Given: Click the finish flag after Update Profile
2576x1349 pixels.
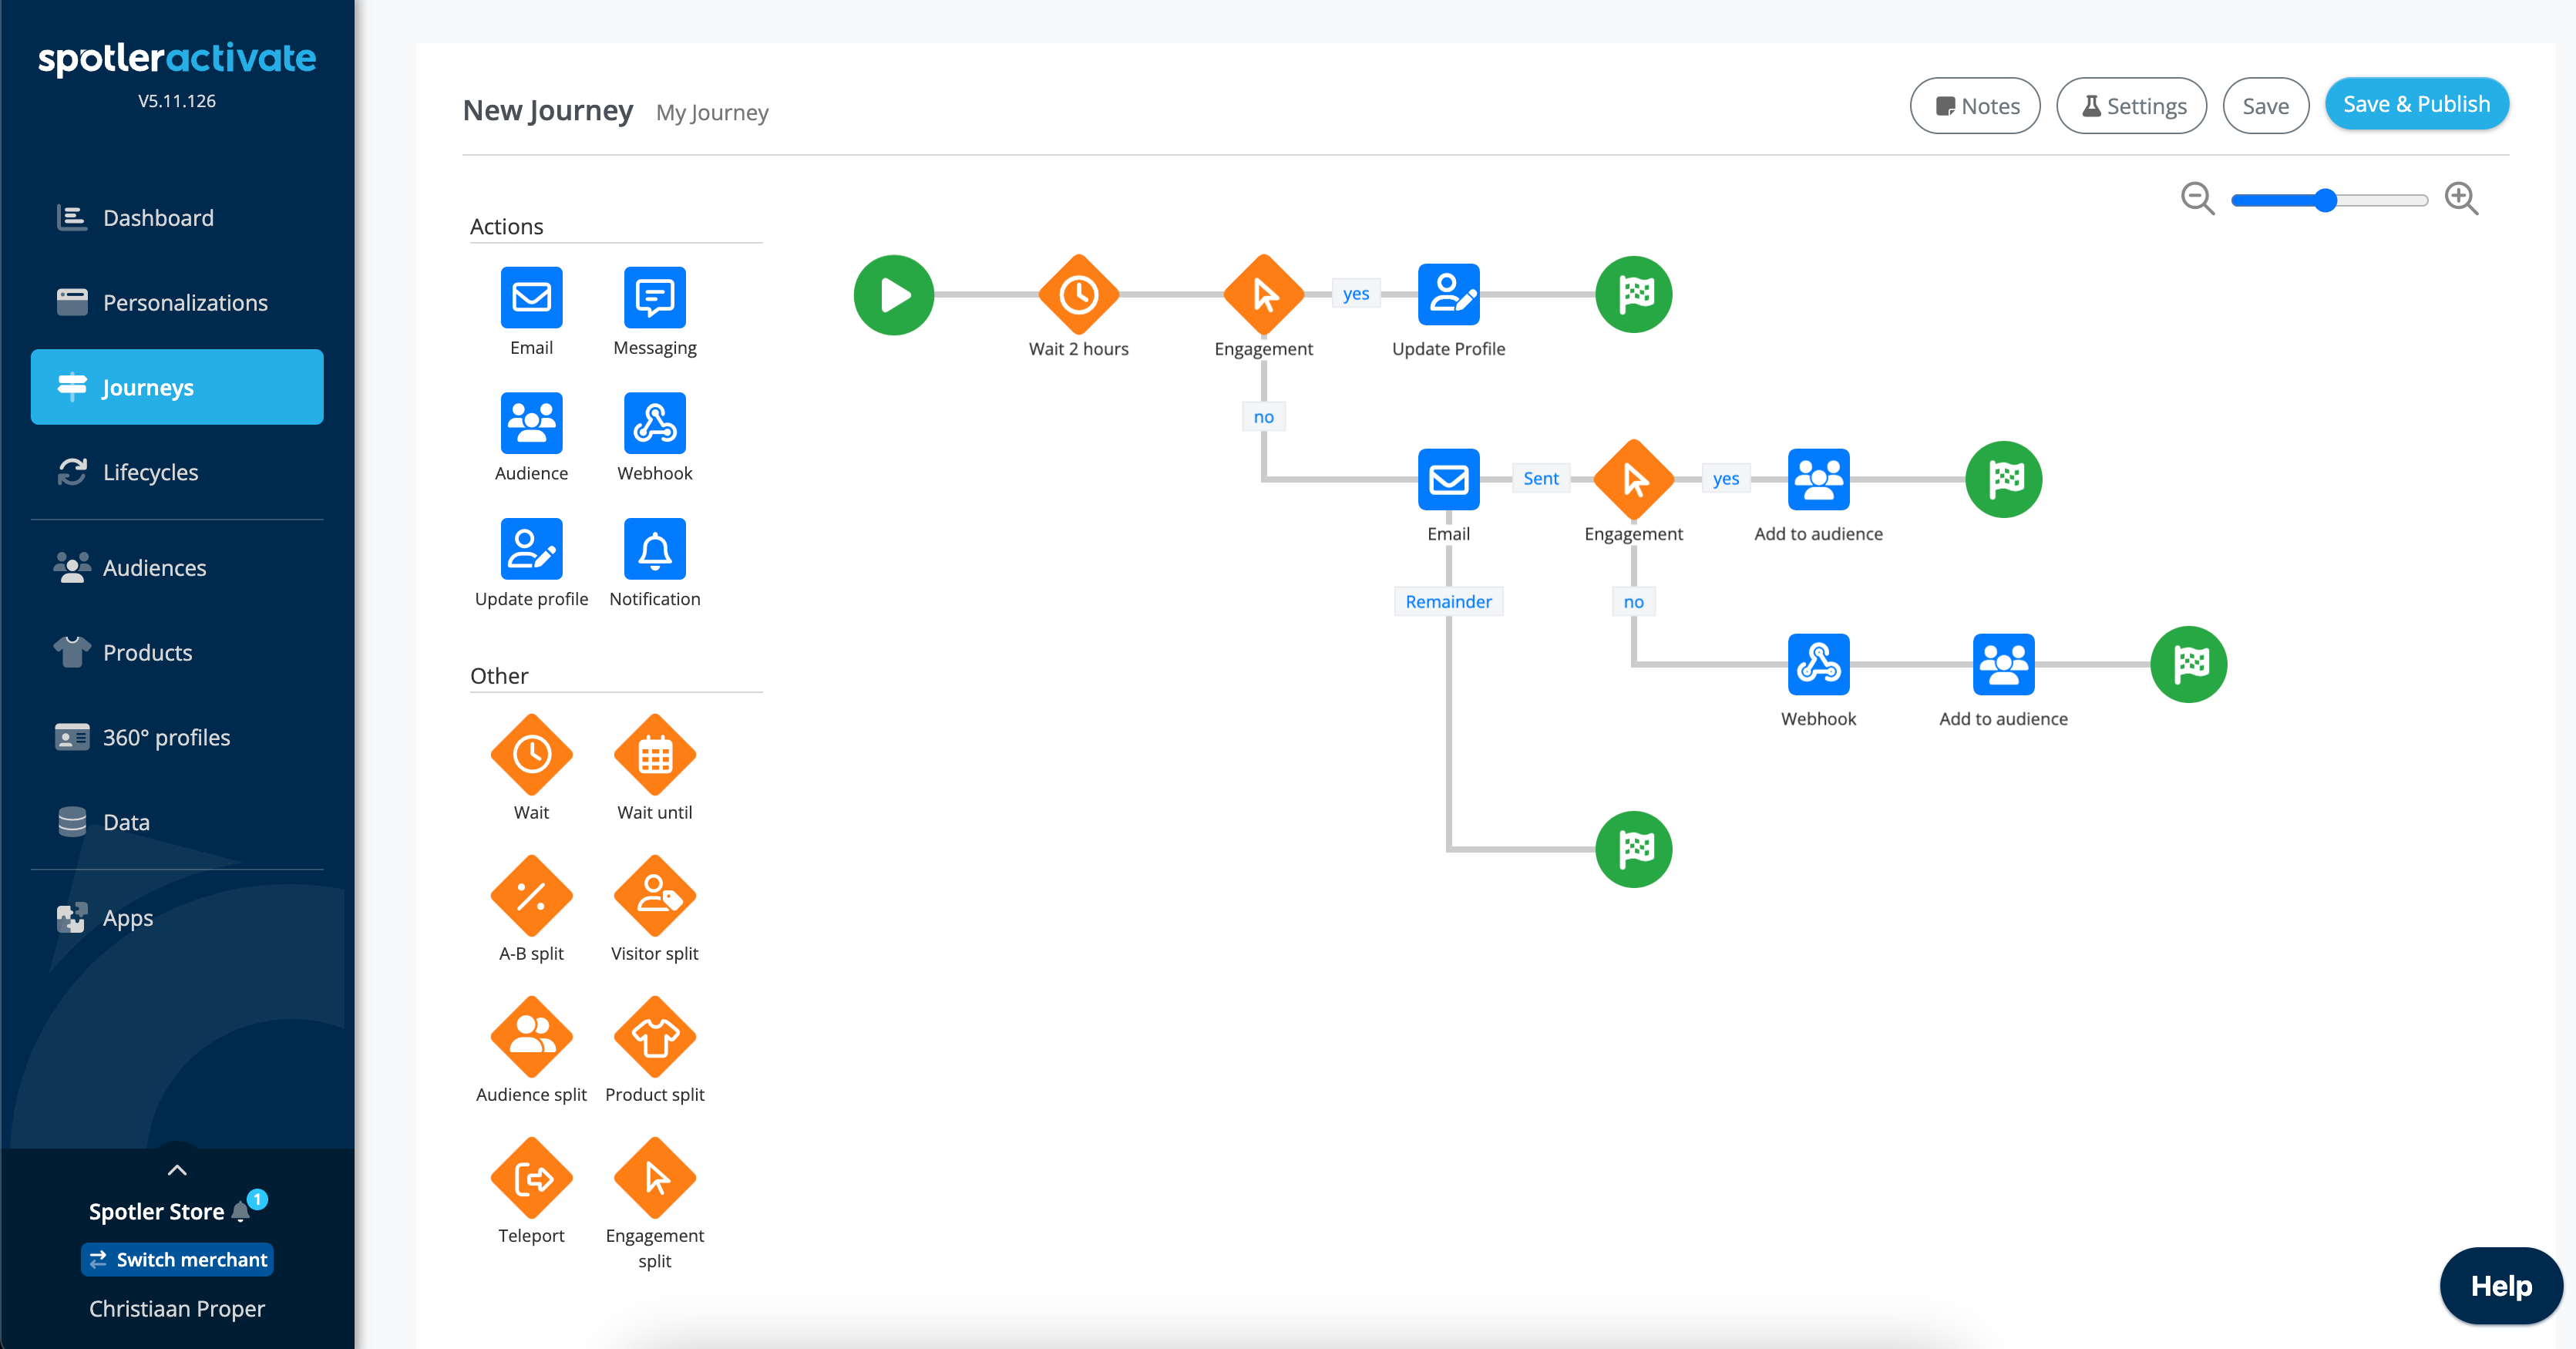Looking at the screenshot, I should pos(1633,295).
